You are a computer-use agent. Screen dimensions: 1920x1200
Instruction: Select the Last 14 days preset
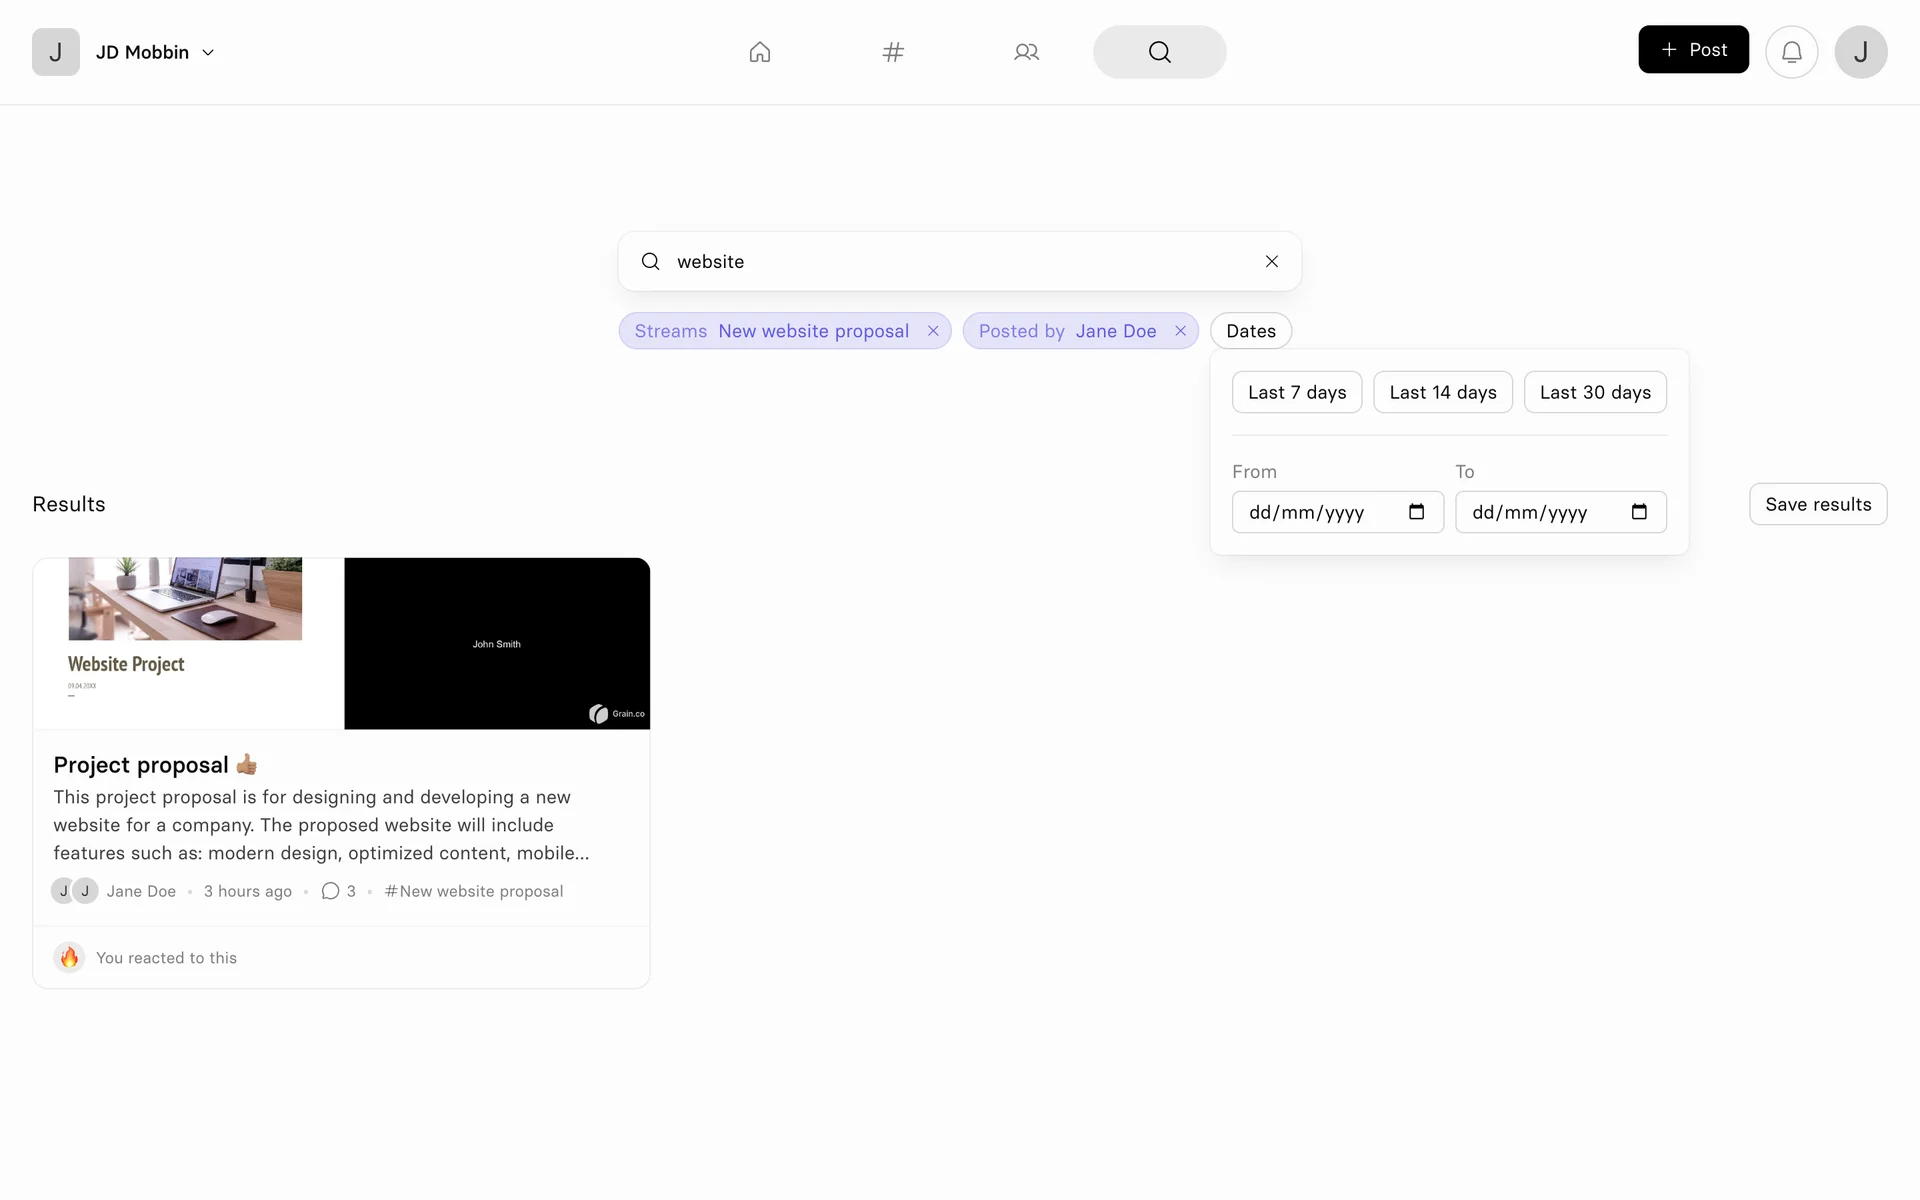[x=1442, y=392]
